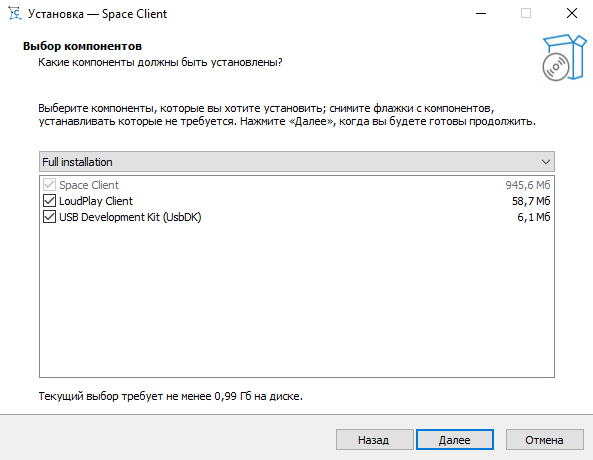Select the LoudPlay Client component row label
This screenshot has width=593, height=460.
point(96,201)
